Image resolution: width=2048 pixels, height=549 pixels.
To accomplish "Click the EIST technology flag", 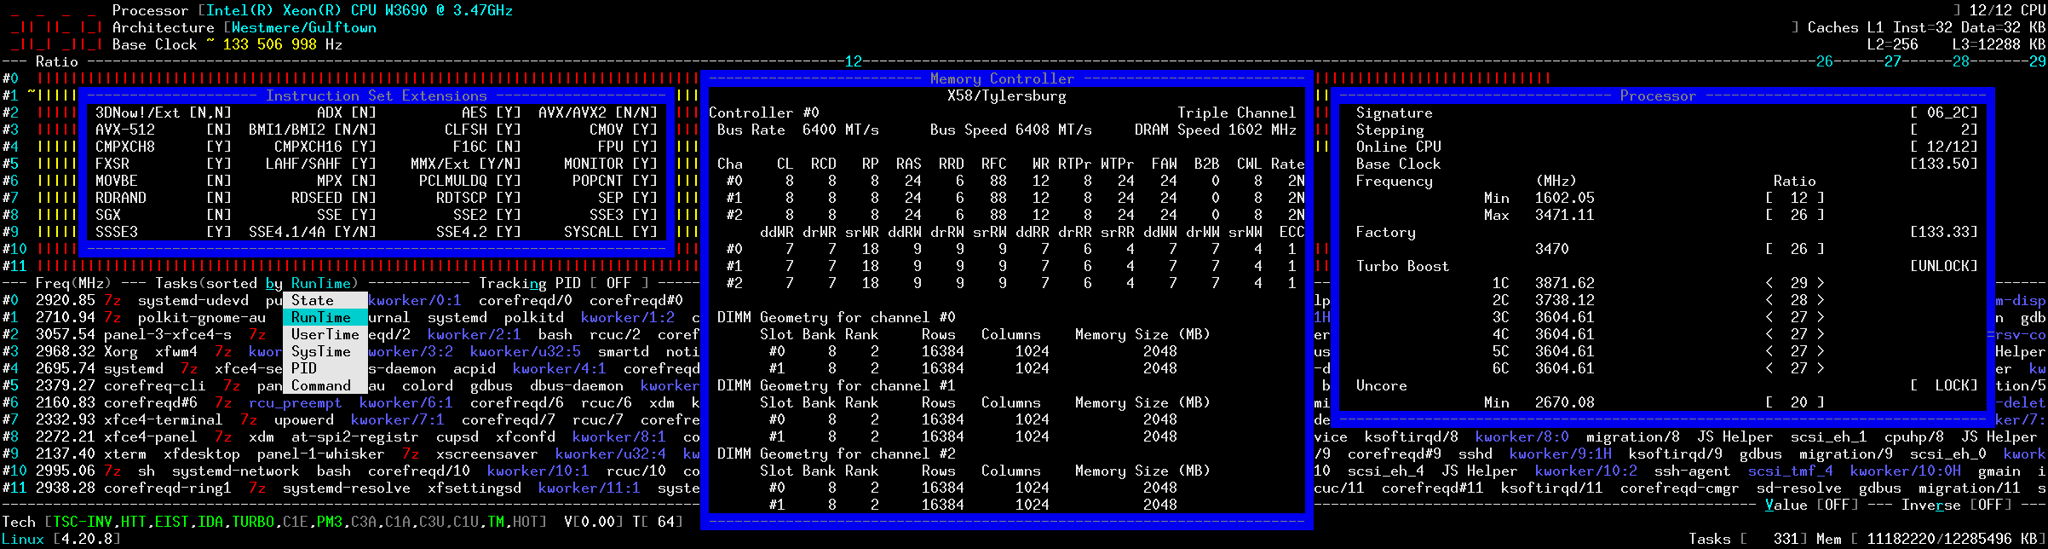I will pyautogui.click(x=171, y=522).
